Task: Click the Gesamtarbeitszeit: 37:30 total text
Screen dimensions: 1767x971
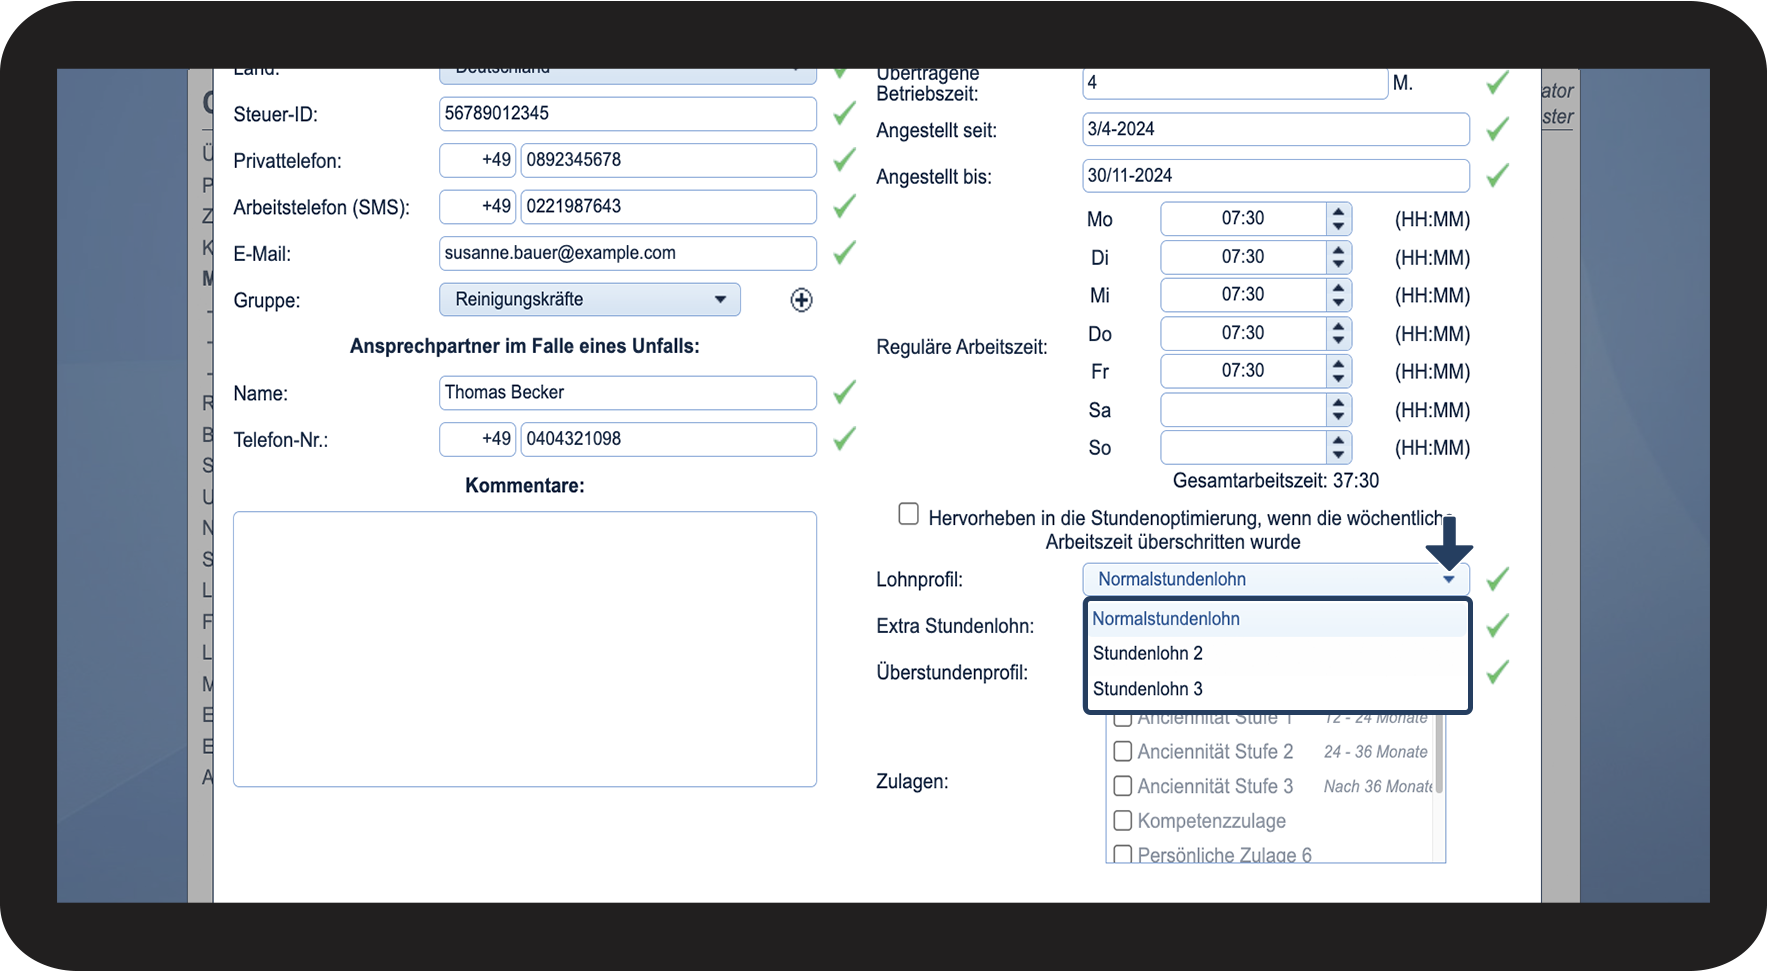Action: tap(1276, 481)
